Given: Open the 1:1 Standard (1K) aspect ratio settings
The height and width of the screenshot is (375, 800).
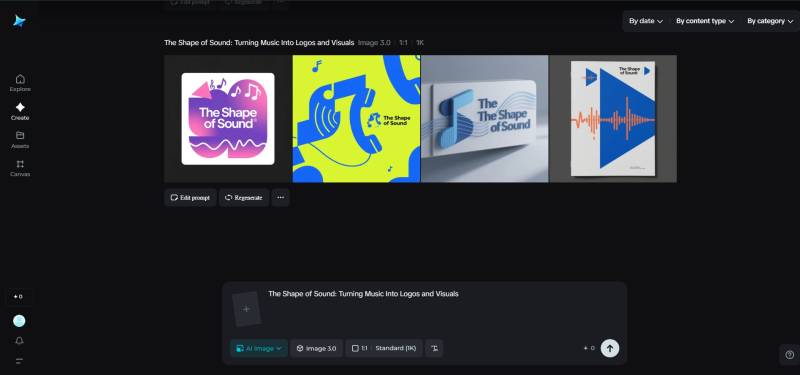Looking at the screenshot, I should tap(384, 348).
